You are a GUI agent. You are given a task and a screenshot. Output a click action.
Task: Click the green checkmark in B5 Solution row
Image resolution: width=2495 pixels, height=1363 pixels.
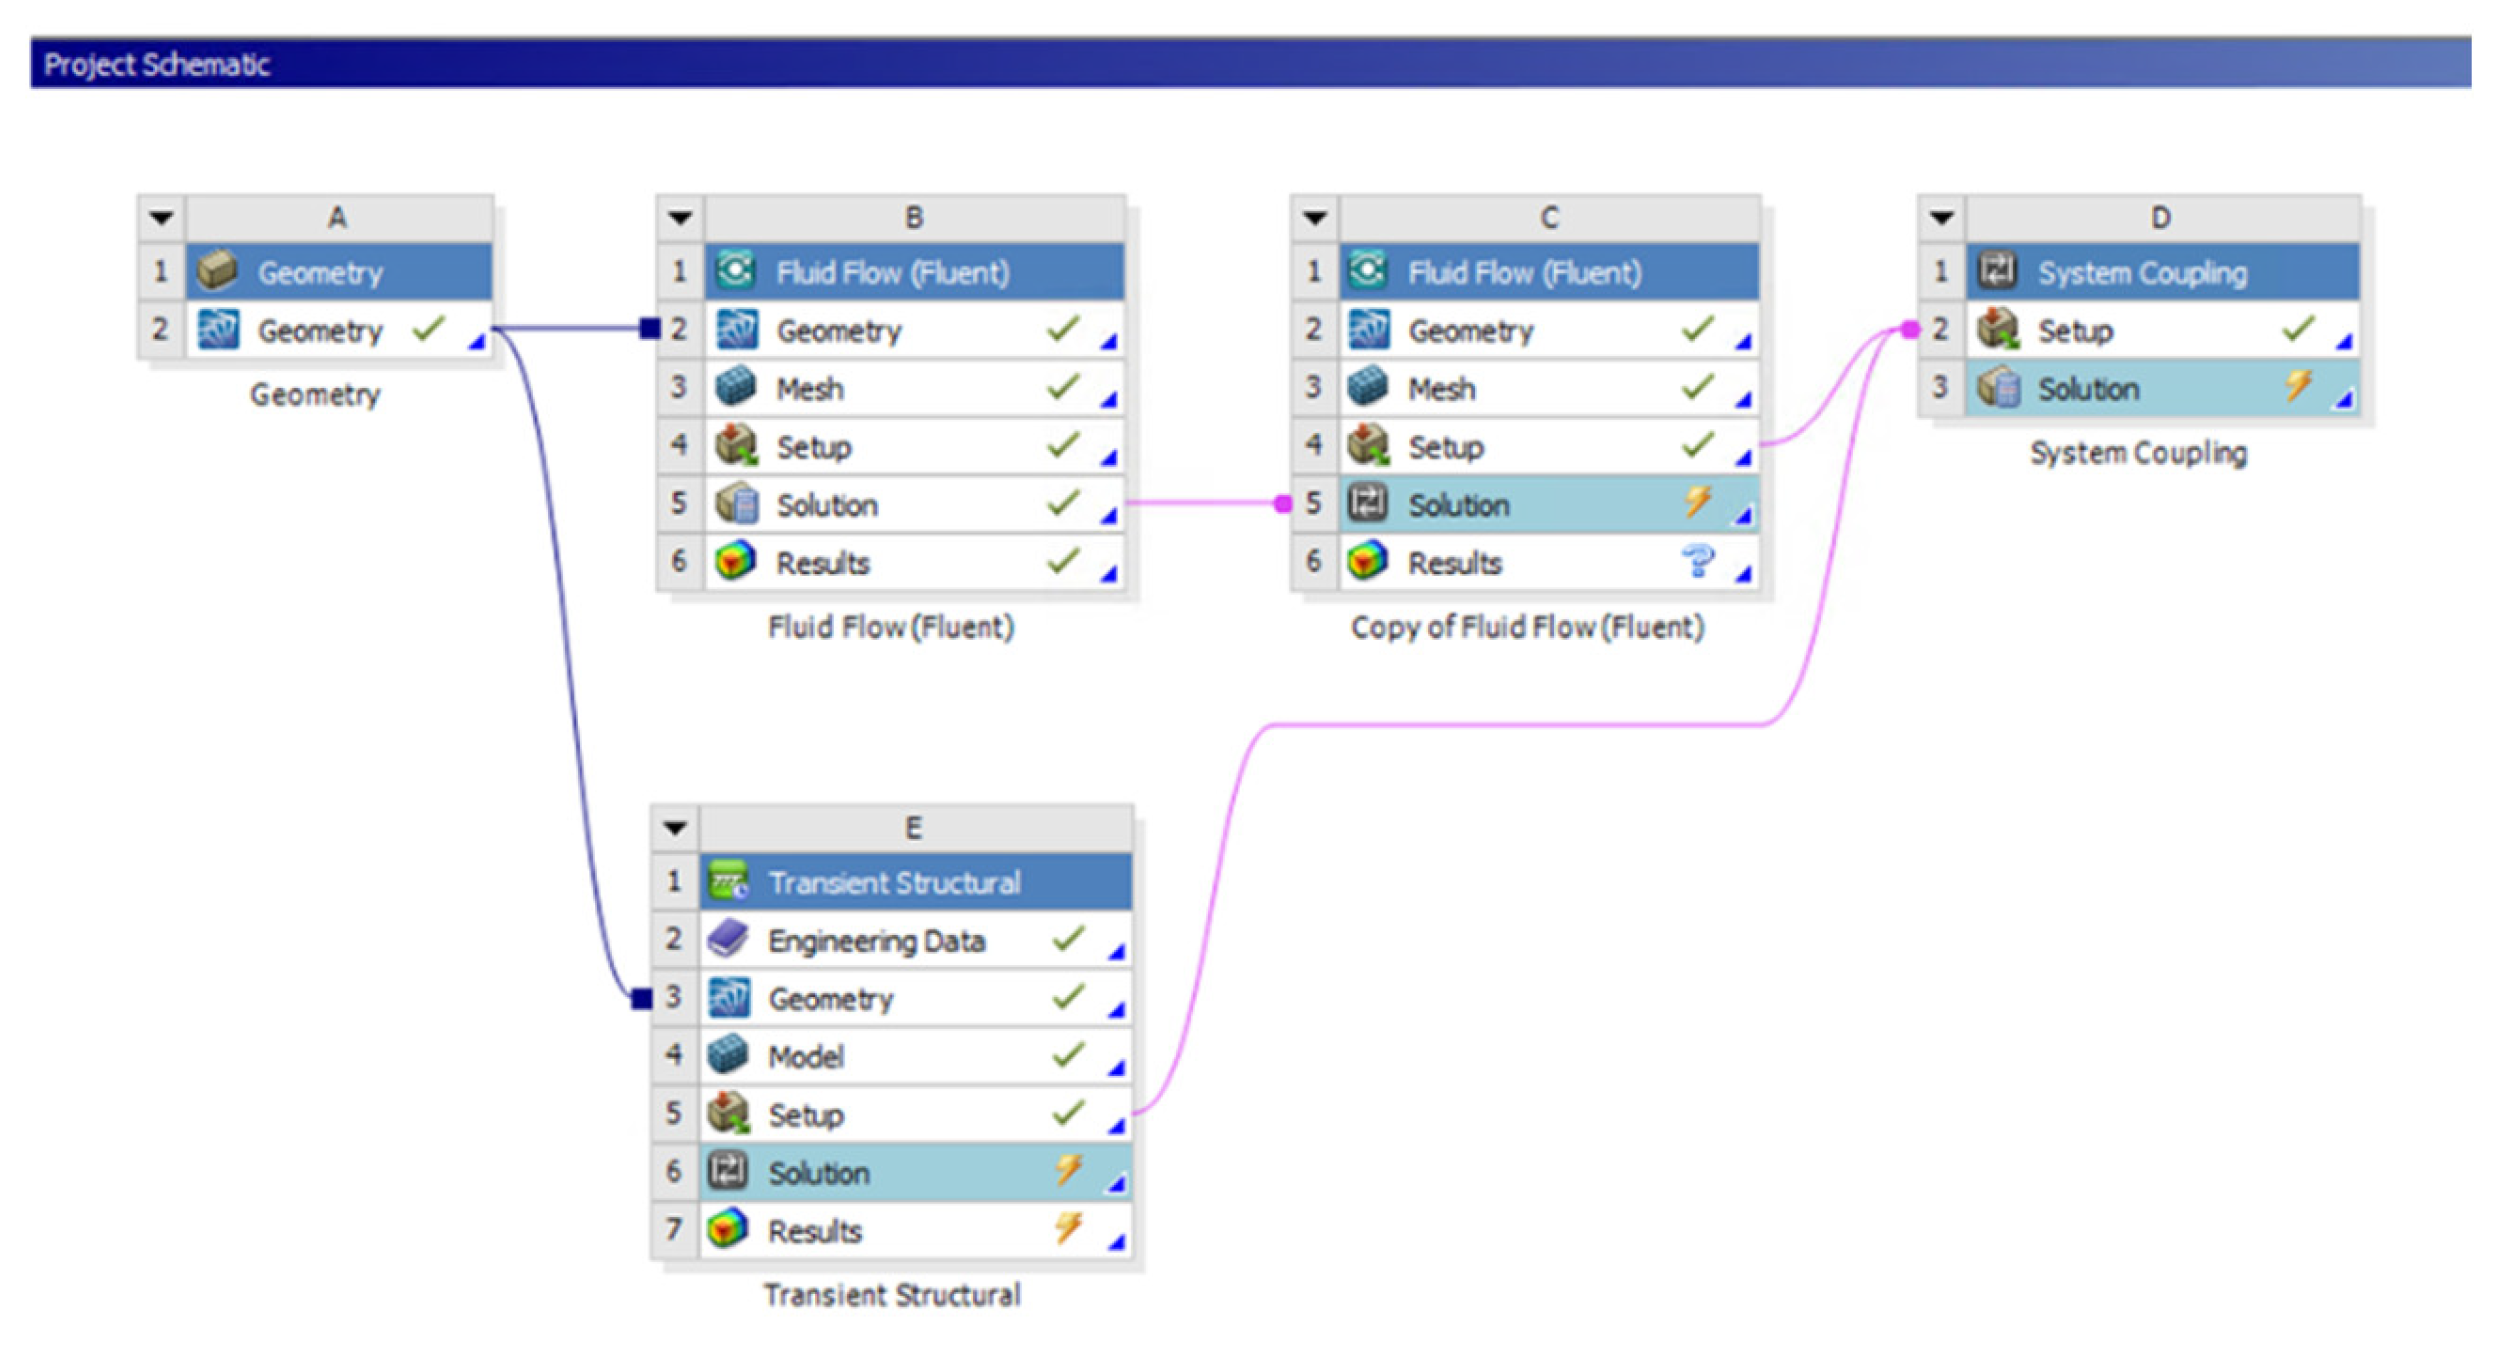click(x=1063, y=501)
